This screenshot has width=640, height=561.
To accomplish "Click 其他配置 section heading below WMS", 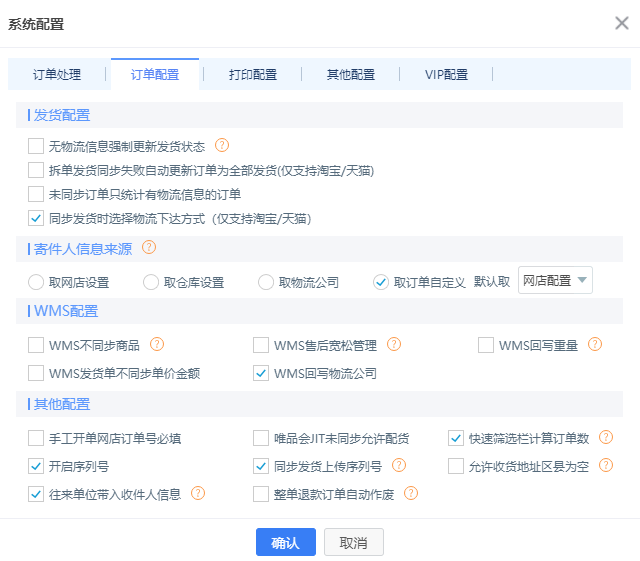I will click(62, 404).
